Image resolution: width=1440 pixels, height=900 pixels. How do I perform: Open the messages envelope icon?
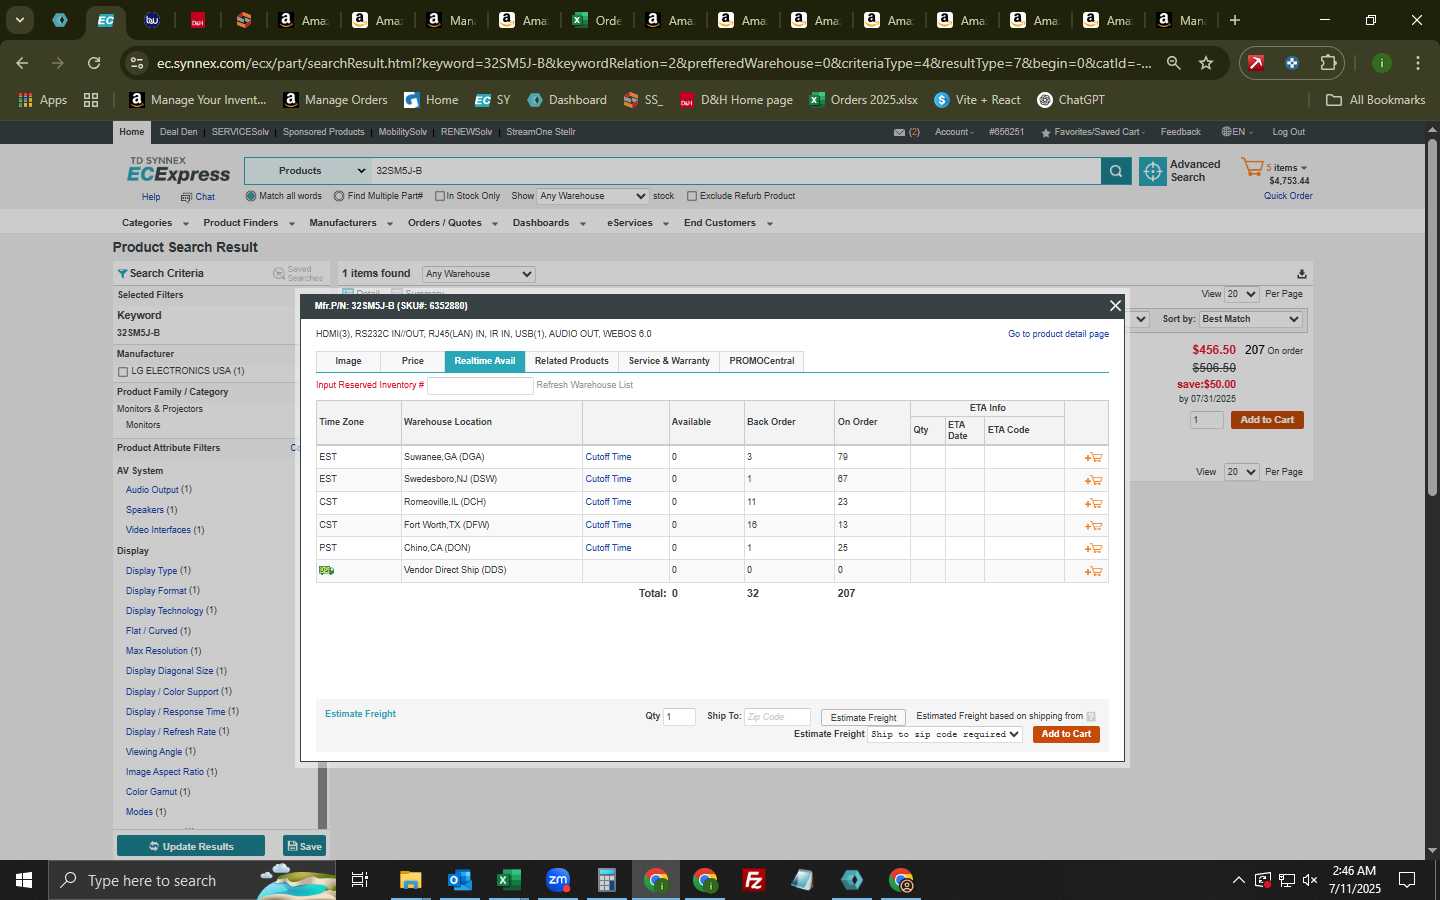(899, 132)
